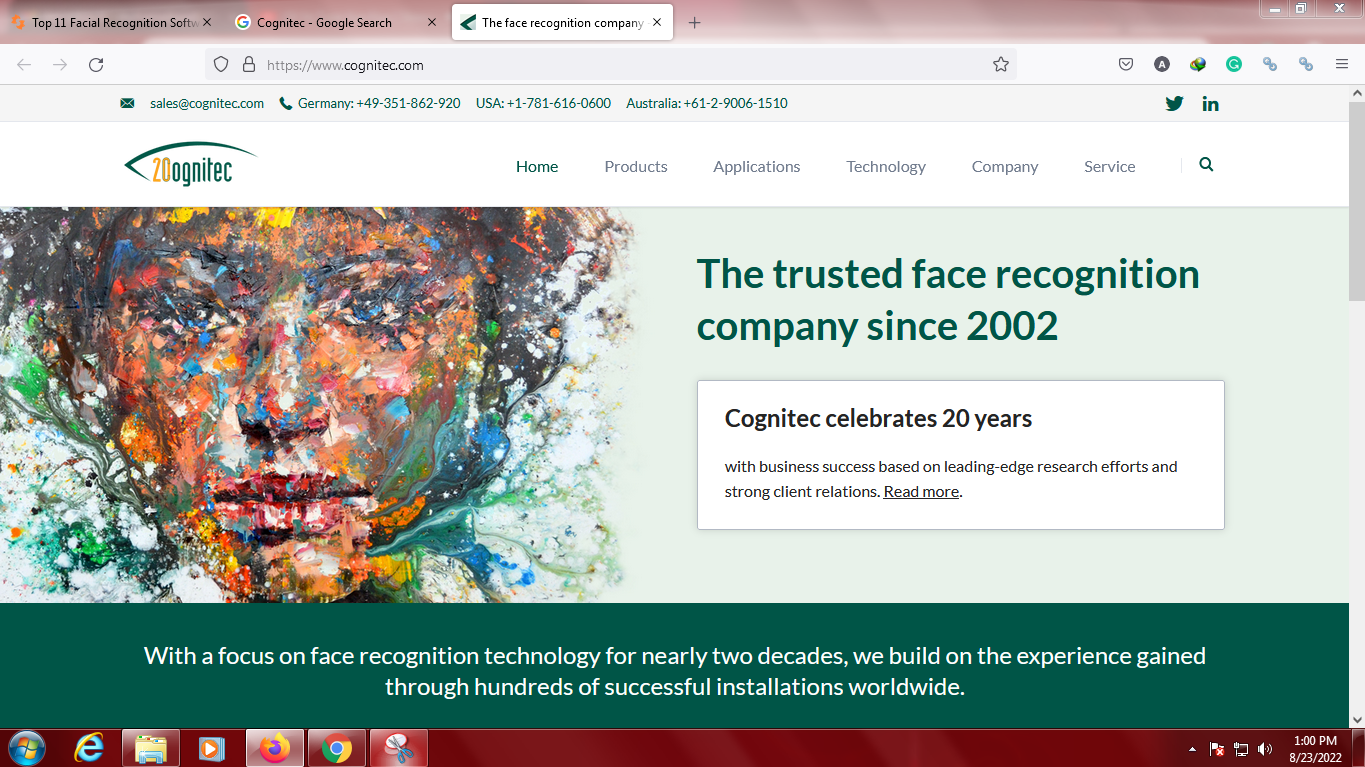Click the scrollbar down arrow
Screen dimensions: 1365x767
click(x=1357, y=719)
